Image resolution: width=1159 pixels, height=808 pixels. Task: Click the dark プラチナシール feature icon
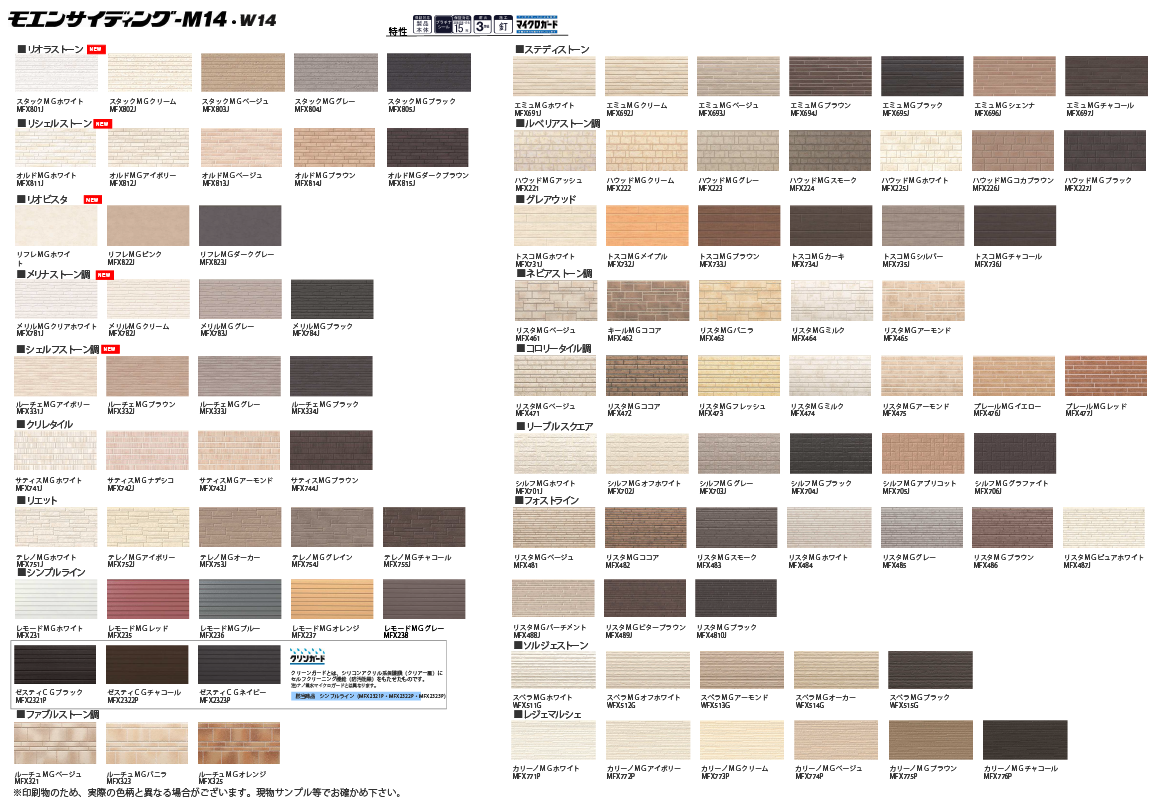443,25
